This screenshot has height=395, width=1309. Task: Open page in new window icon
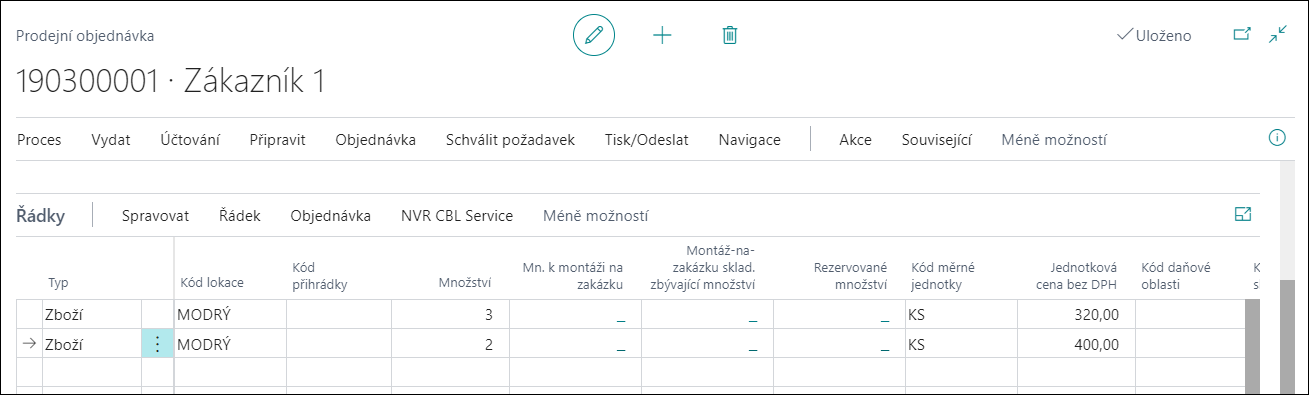tap(1242, 34)
